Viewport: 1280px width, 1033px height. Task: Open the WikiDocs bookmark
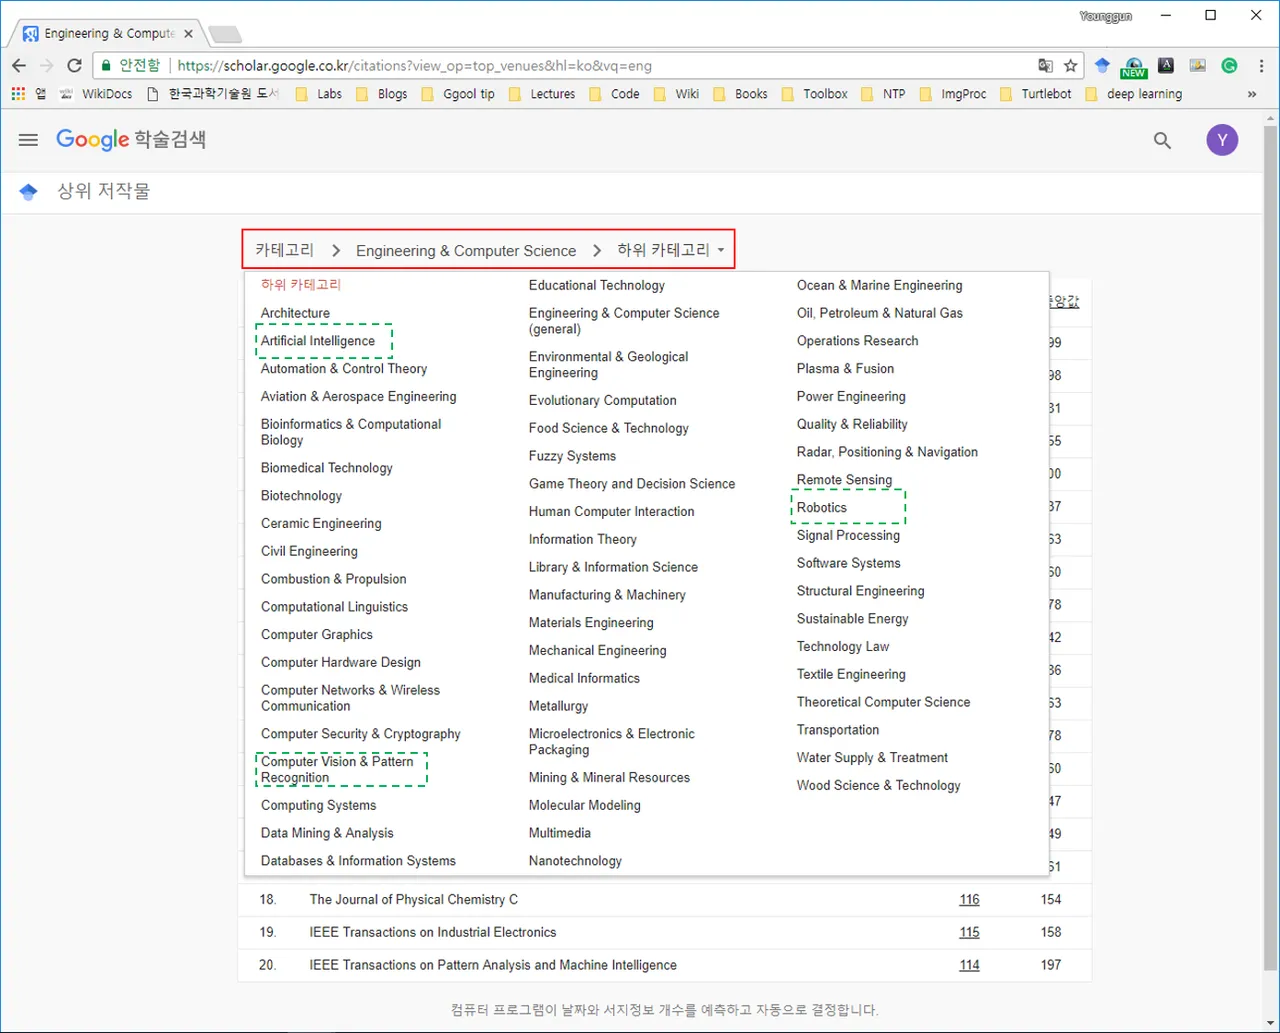[95, 94]
